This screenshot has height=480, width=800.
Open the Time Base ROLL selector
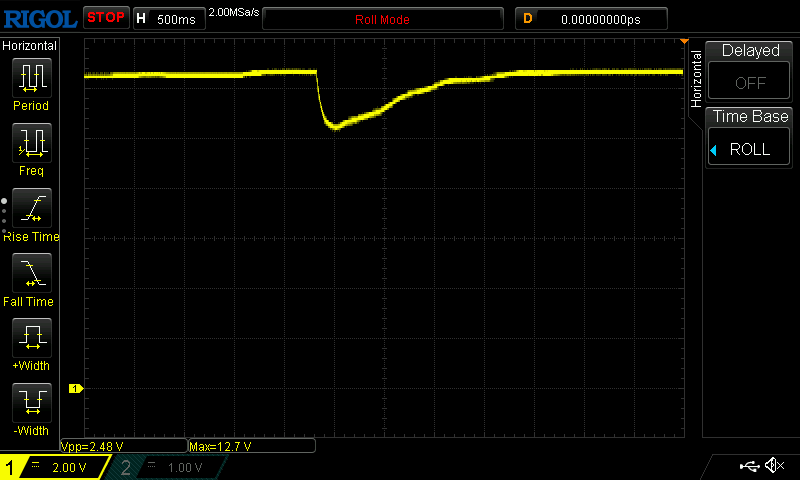coord(749,147)
